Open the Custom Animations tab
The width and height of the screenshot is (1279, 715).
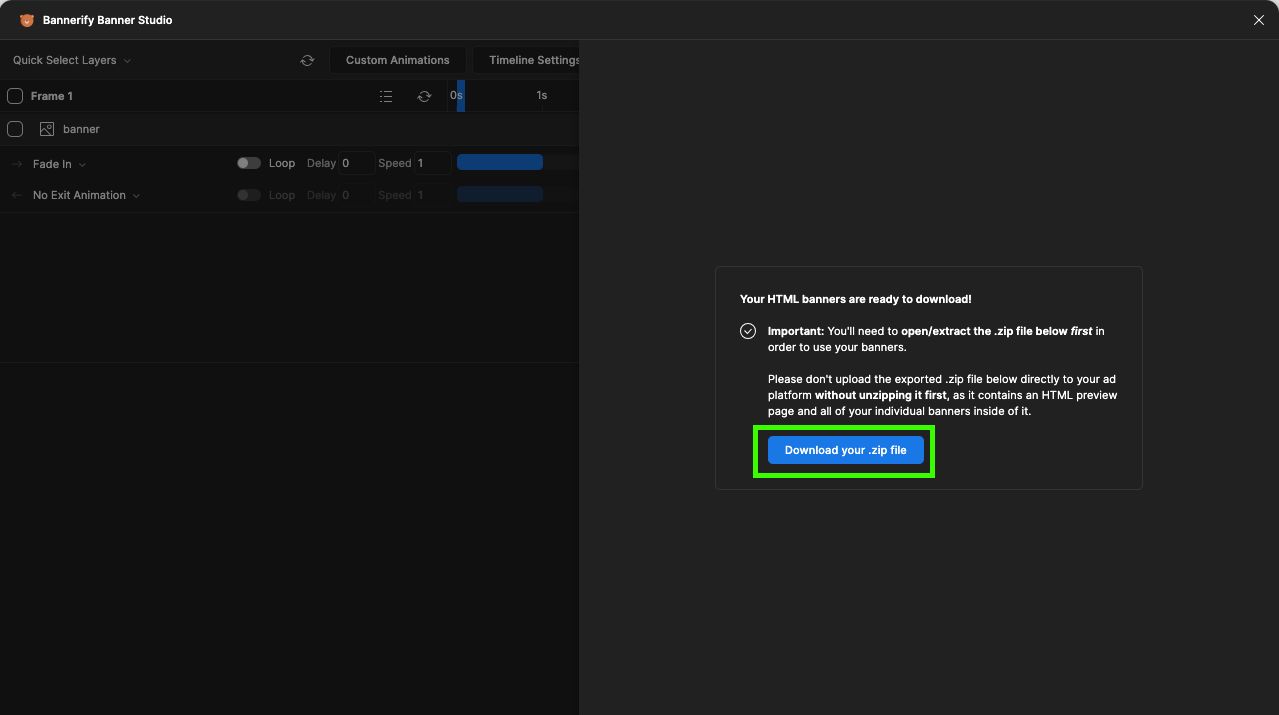tap(398, 60)
